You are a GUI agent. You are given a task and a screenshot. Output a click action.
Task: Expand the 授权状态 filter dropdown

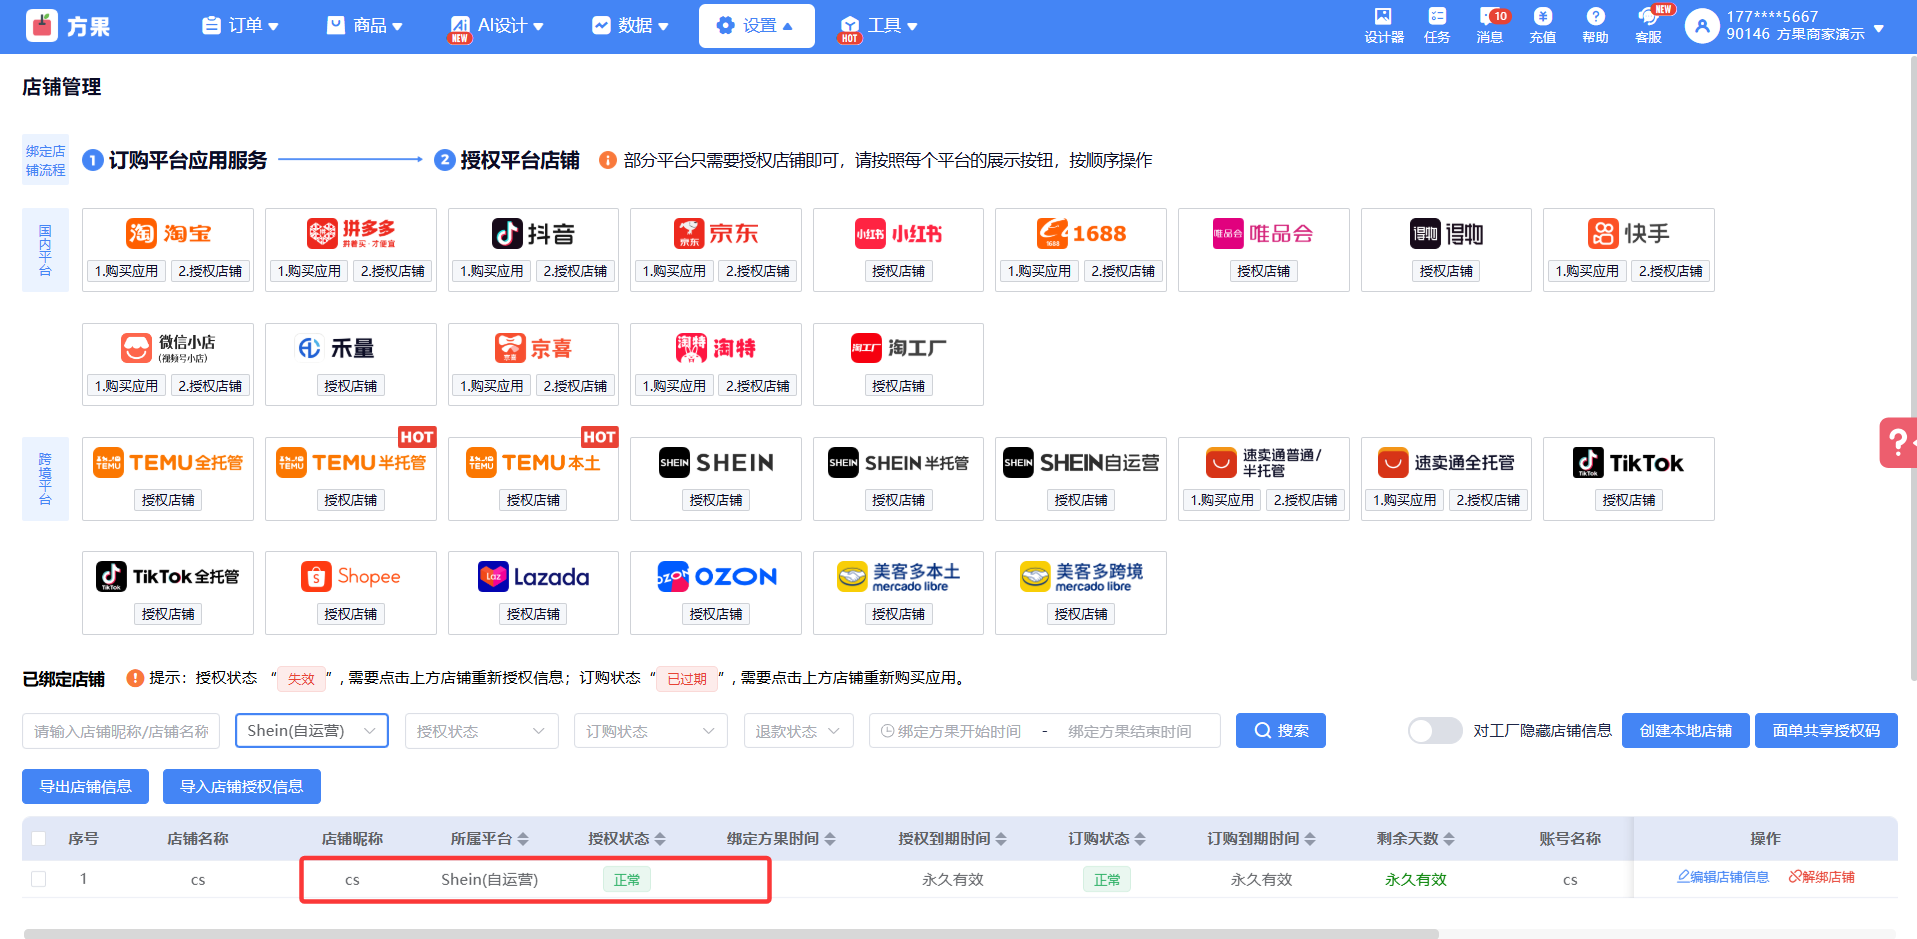point(480,731)
